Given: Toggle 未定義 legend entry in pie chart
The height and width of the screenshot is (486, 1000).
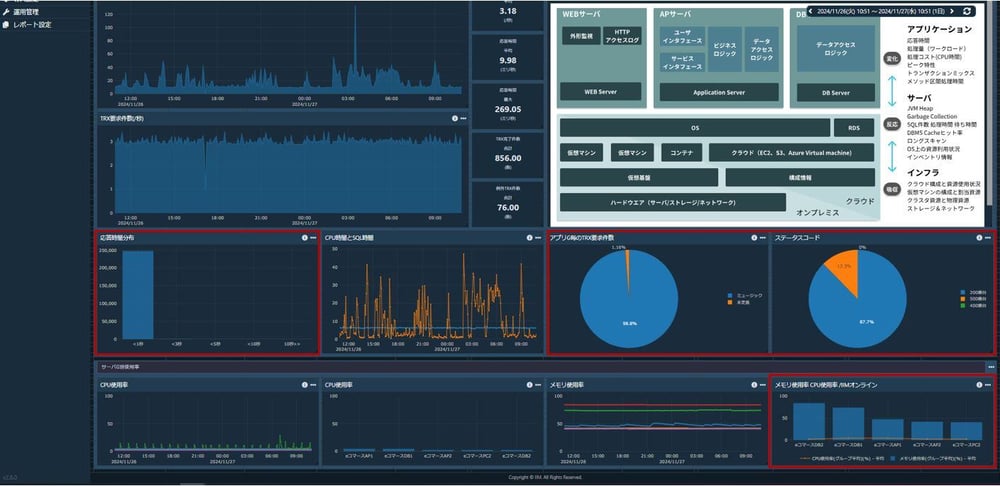Looking at the screenshot, I should 740,302.
